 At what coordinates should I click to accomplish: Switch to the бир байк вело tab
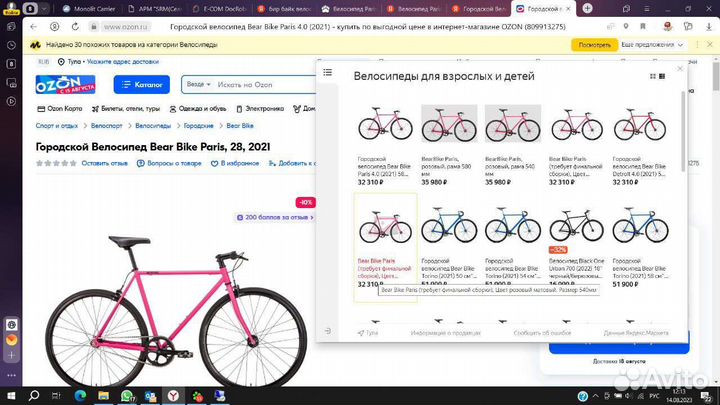pos(285,9)
